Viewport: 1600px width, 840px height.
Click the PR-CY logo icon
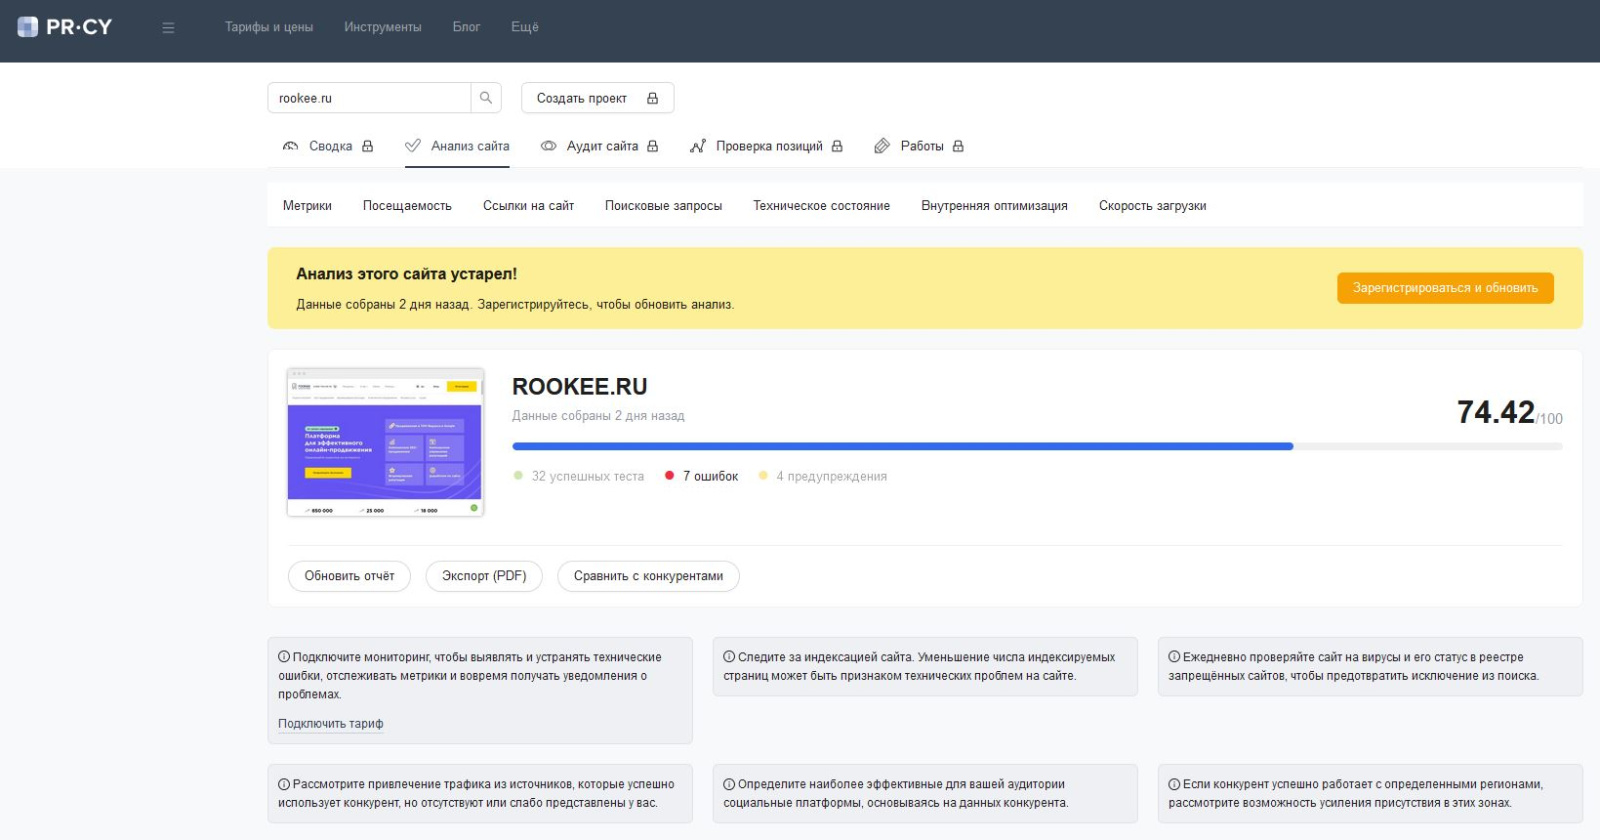coord(28,27)
